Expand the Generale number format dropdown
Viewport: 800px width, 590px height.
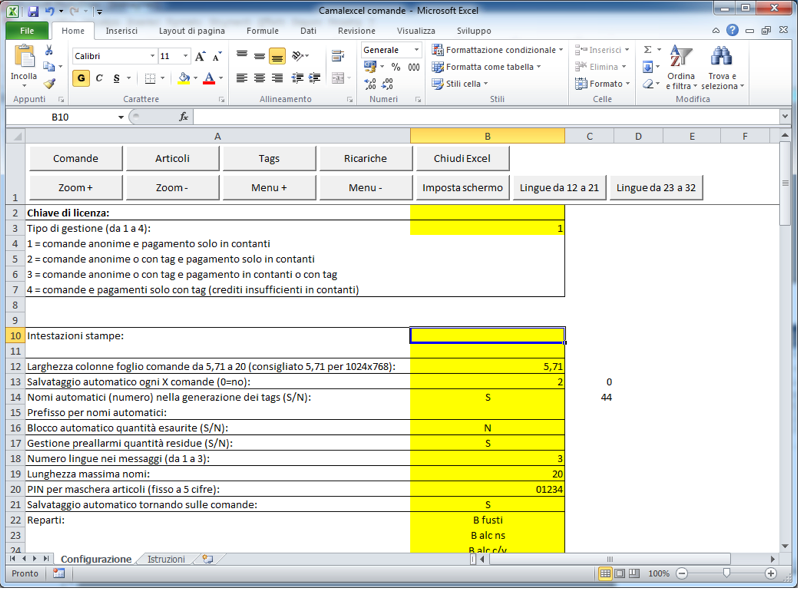click(x=420, y=50)
